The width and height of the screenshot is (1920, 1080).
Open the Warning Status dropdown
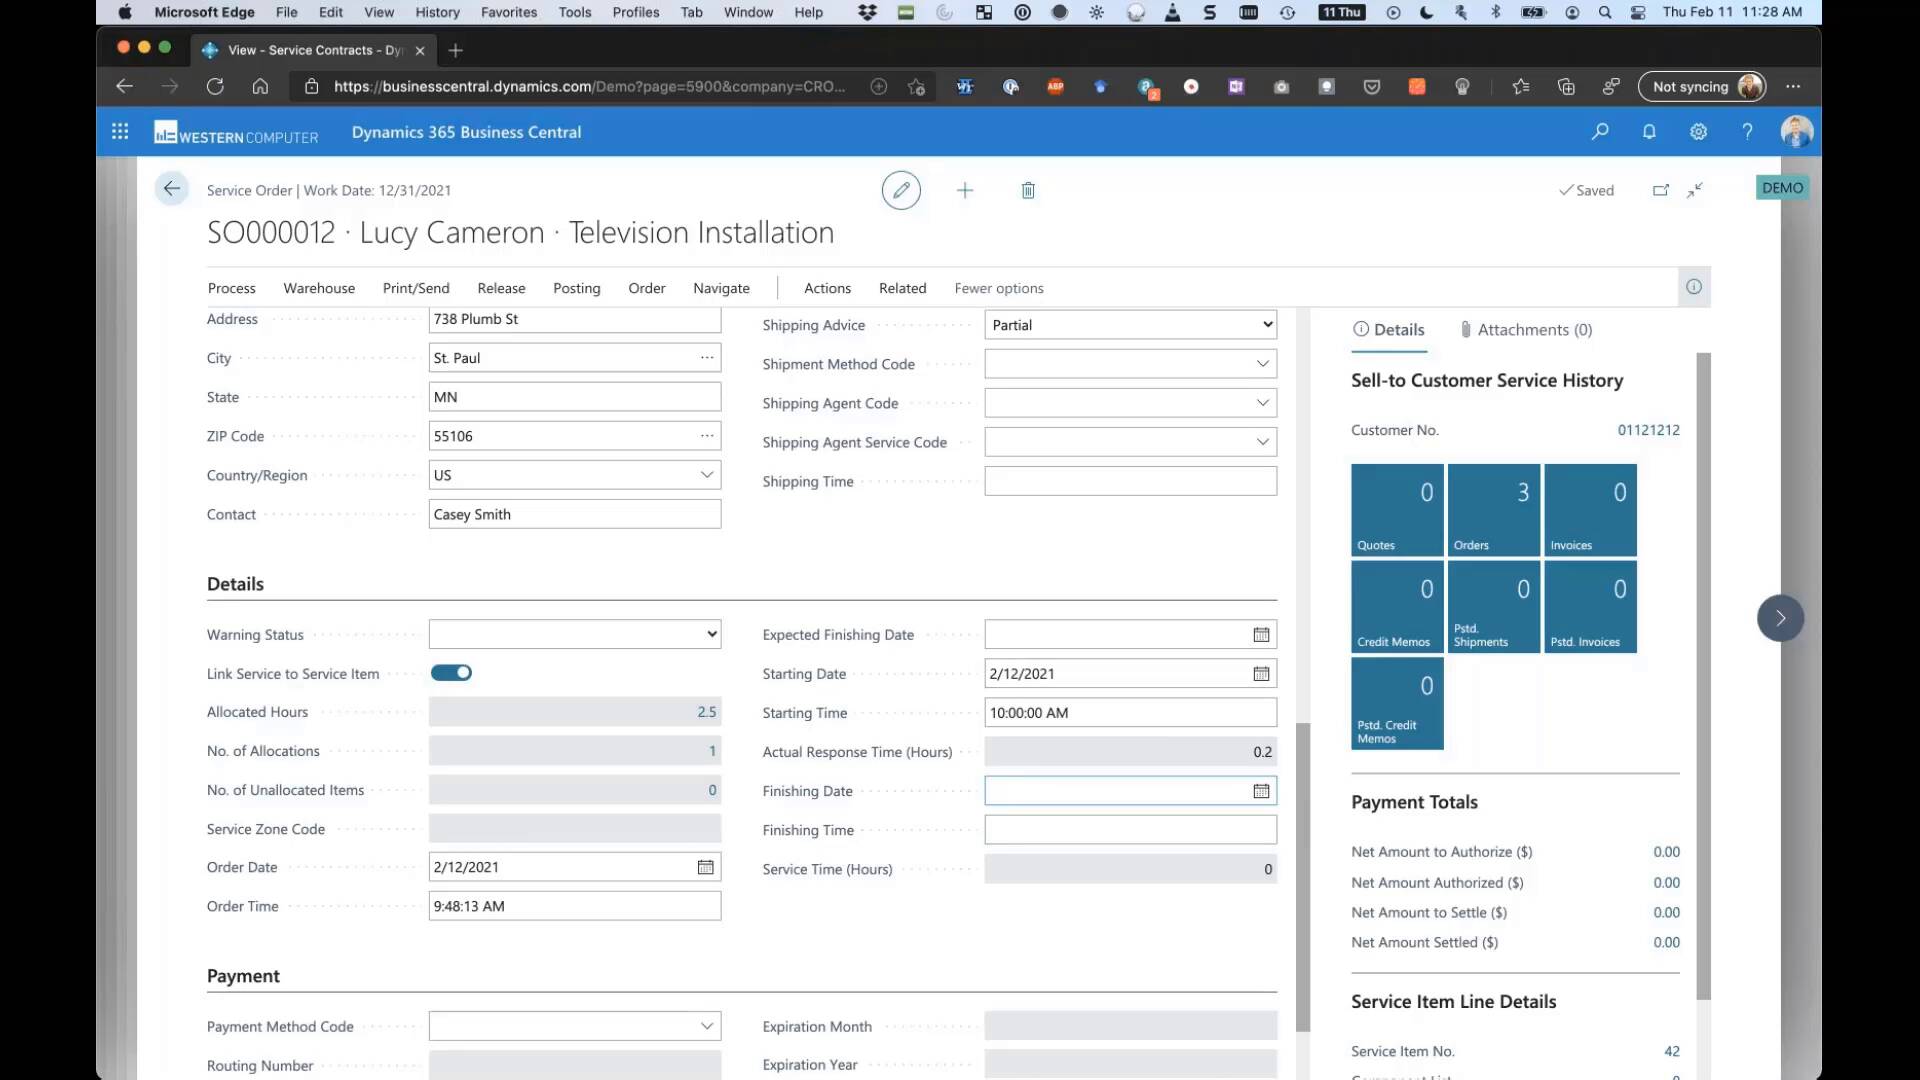[x=711, y=633]
